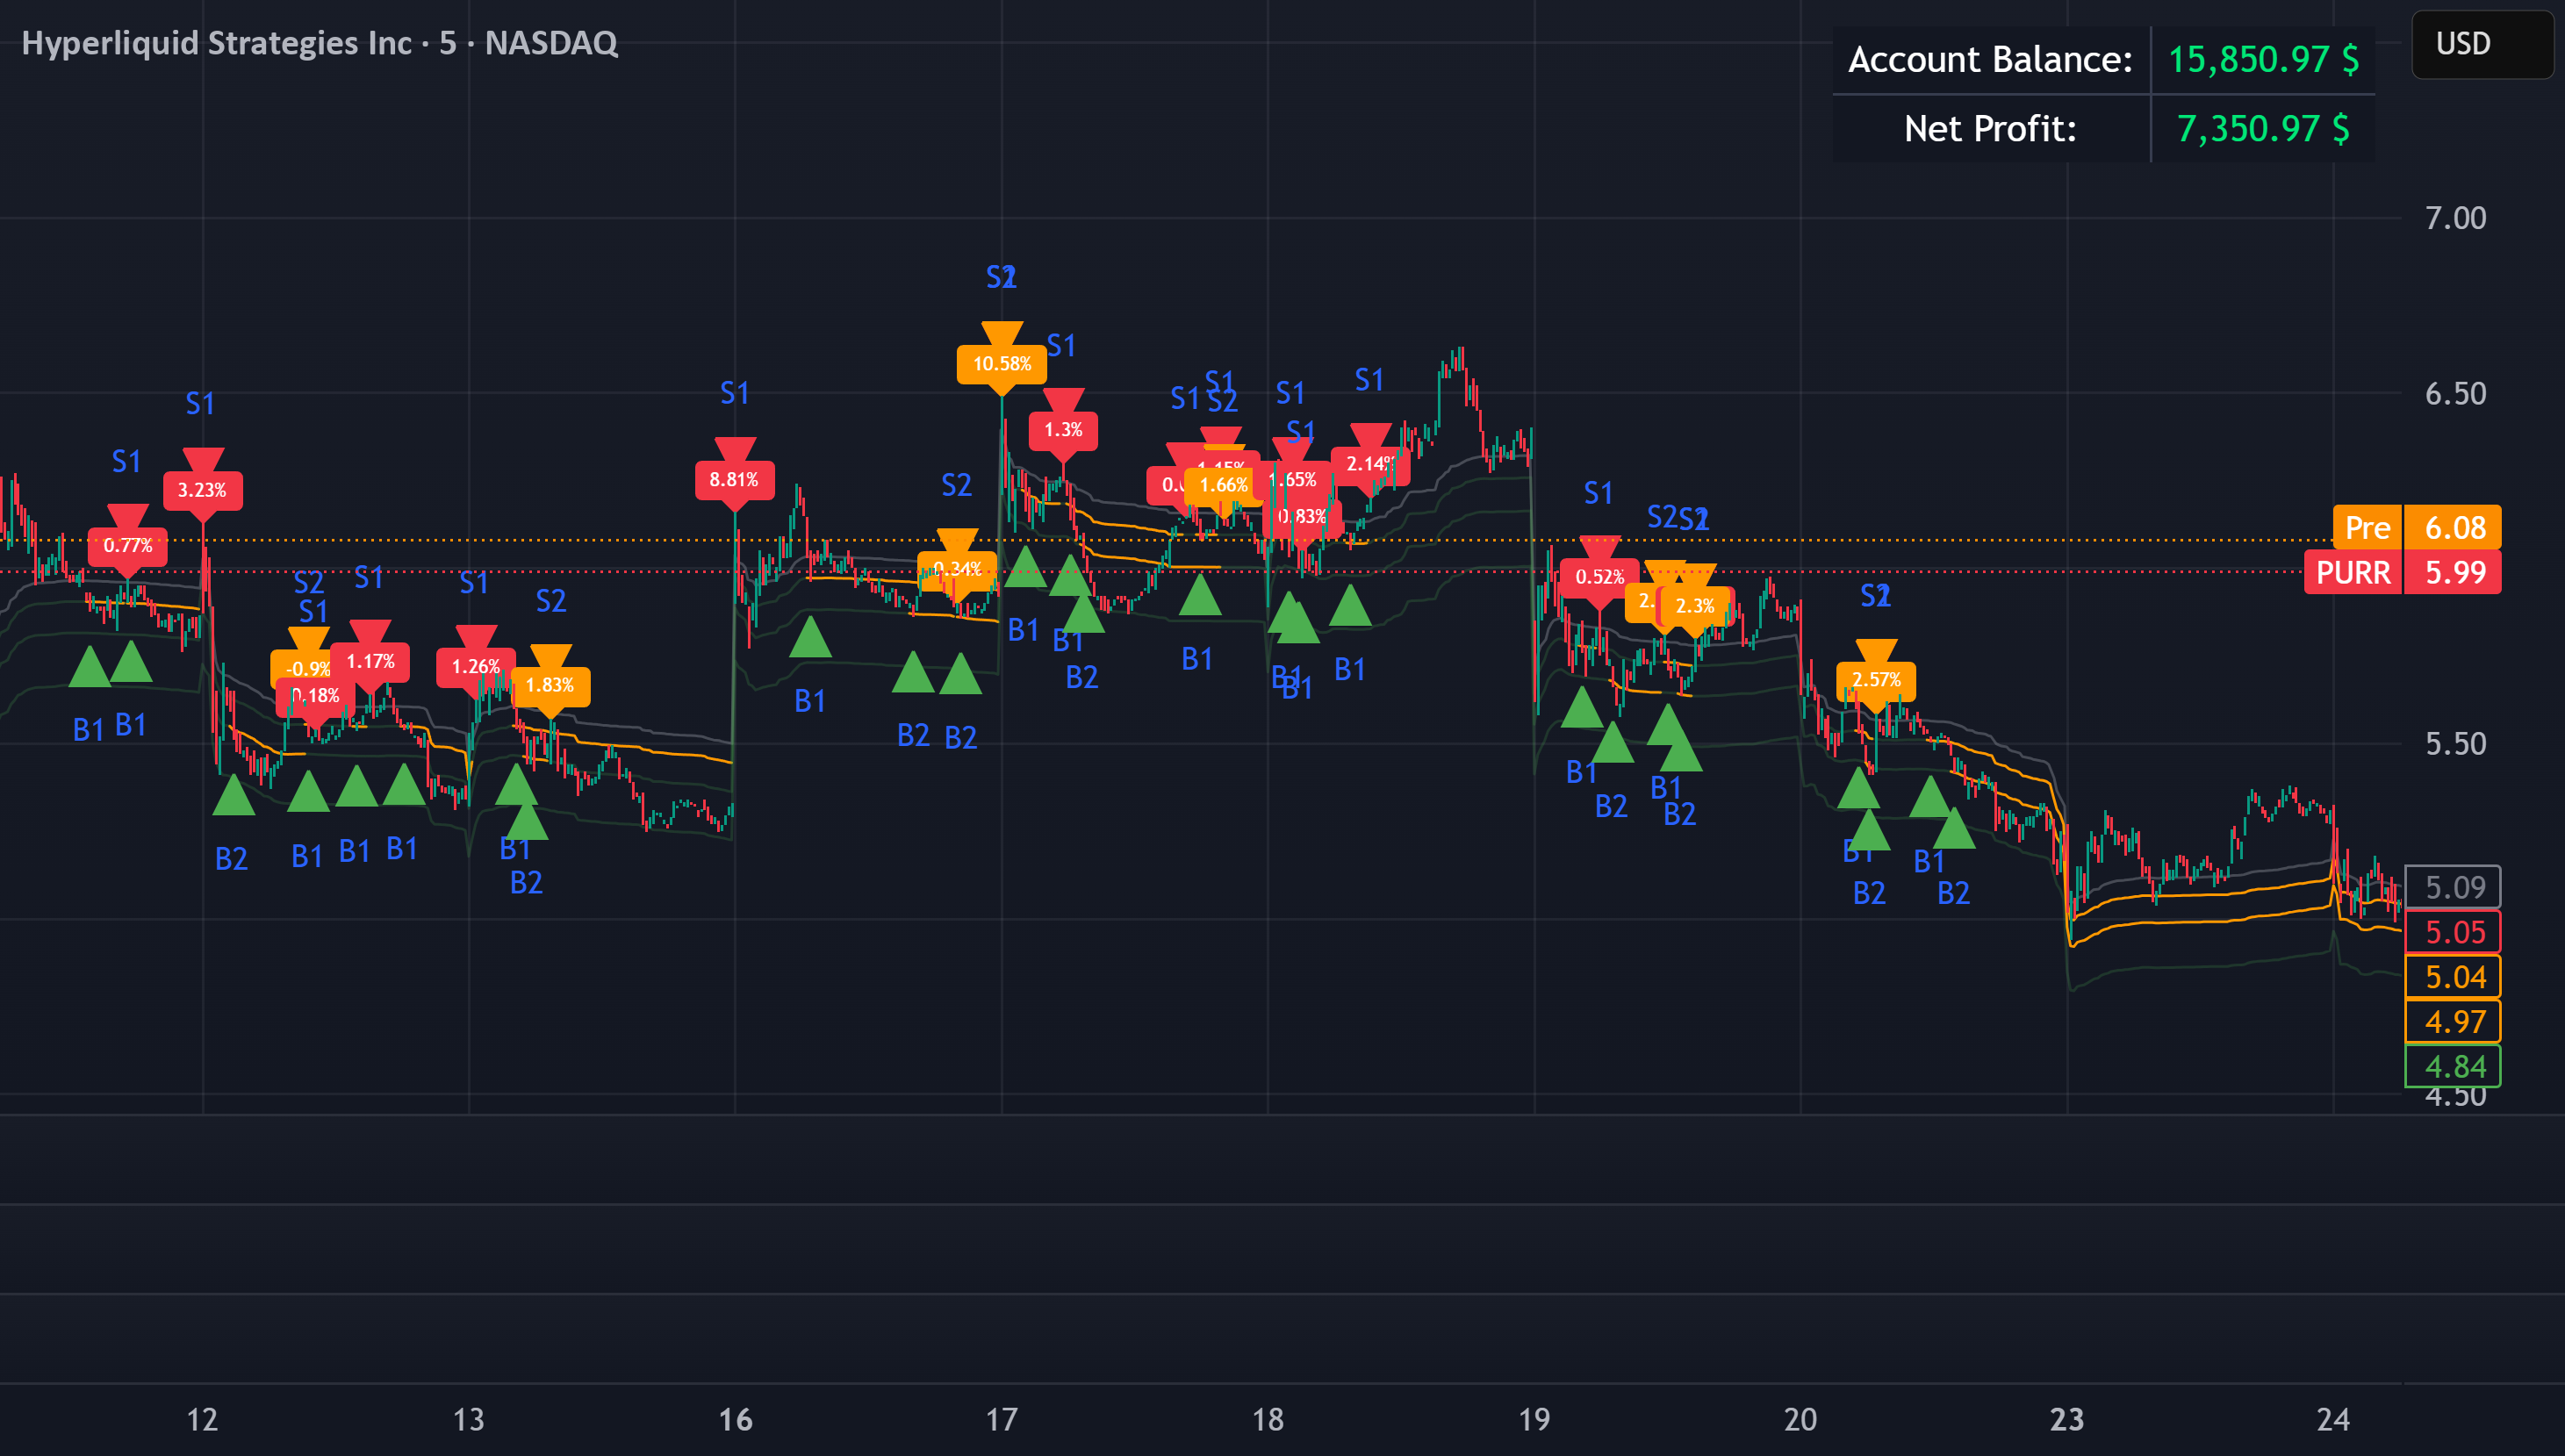Click the Hyperliquid Strategies Inc chart title
Screen dimensions: 2565x1456
pos(319,43)
